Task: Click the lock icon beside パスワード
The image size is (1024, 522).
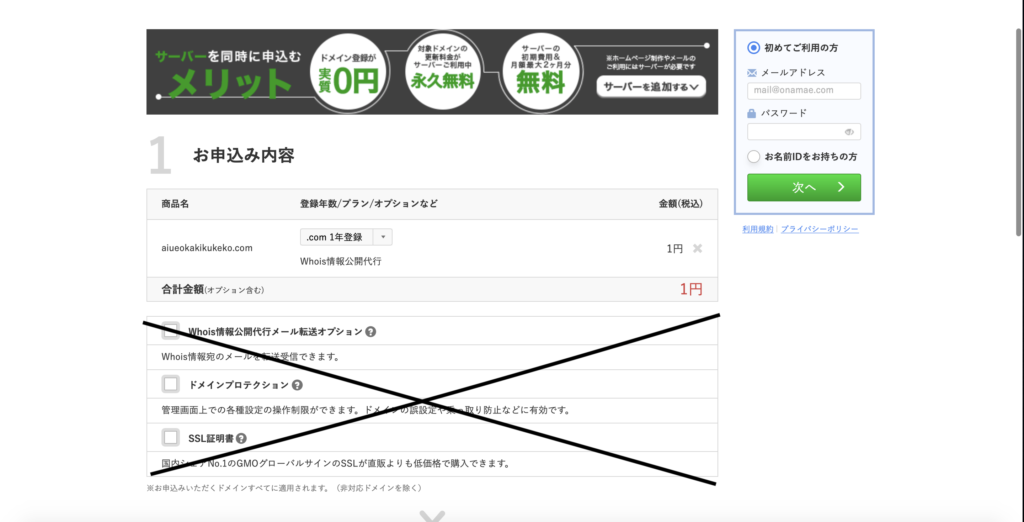Action: (752, 113)
